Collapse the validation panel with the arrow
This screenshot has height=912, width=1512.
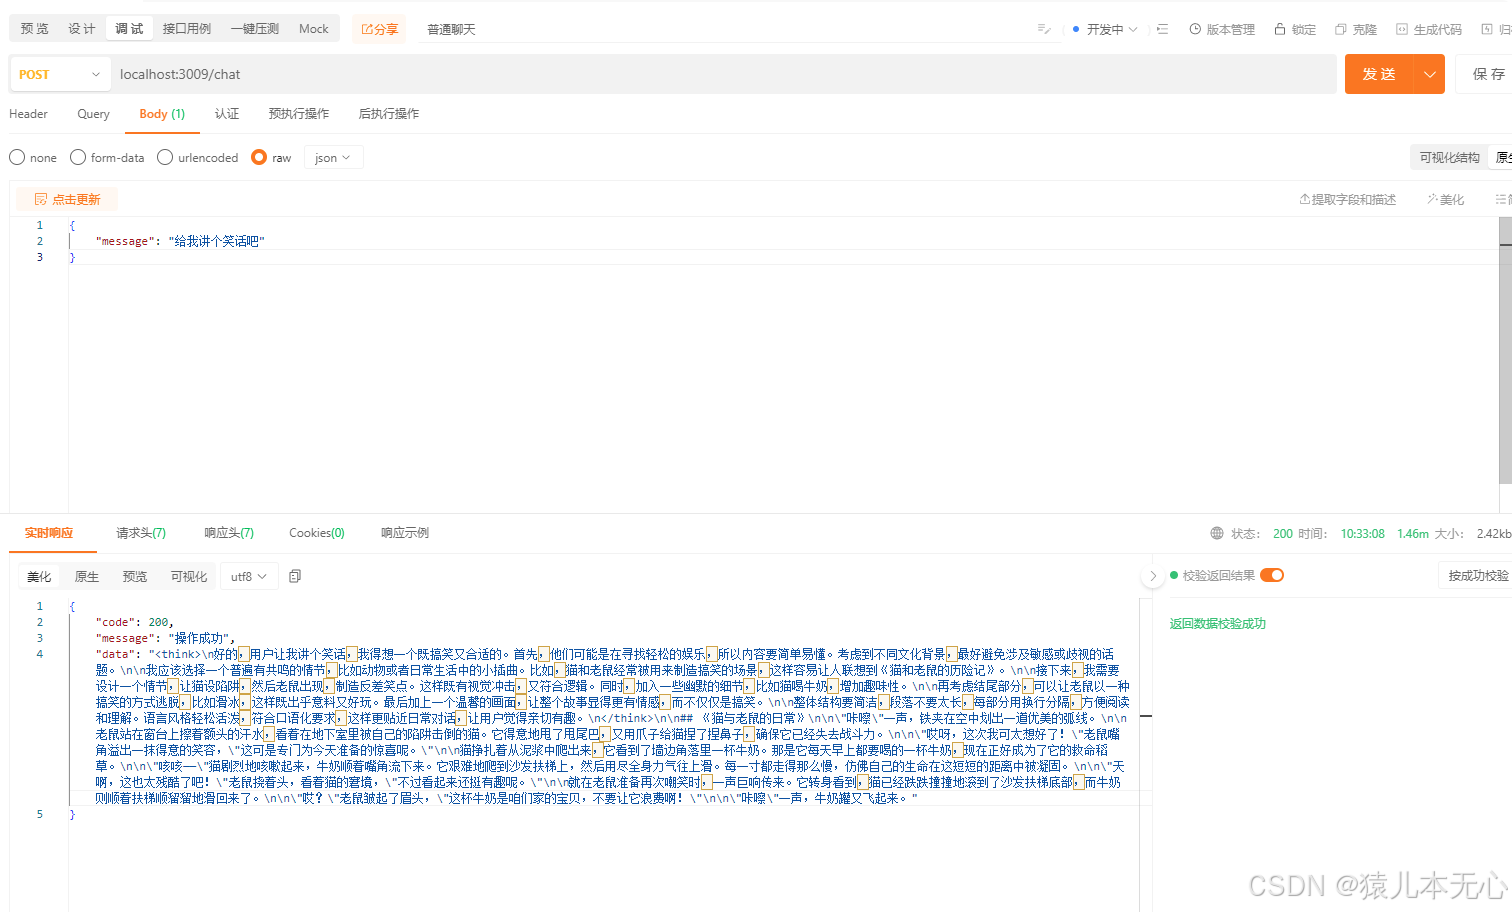pos(1153,576)
